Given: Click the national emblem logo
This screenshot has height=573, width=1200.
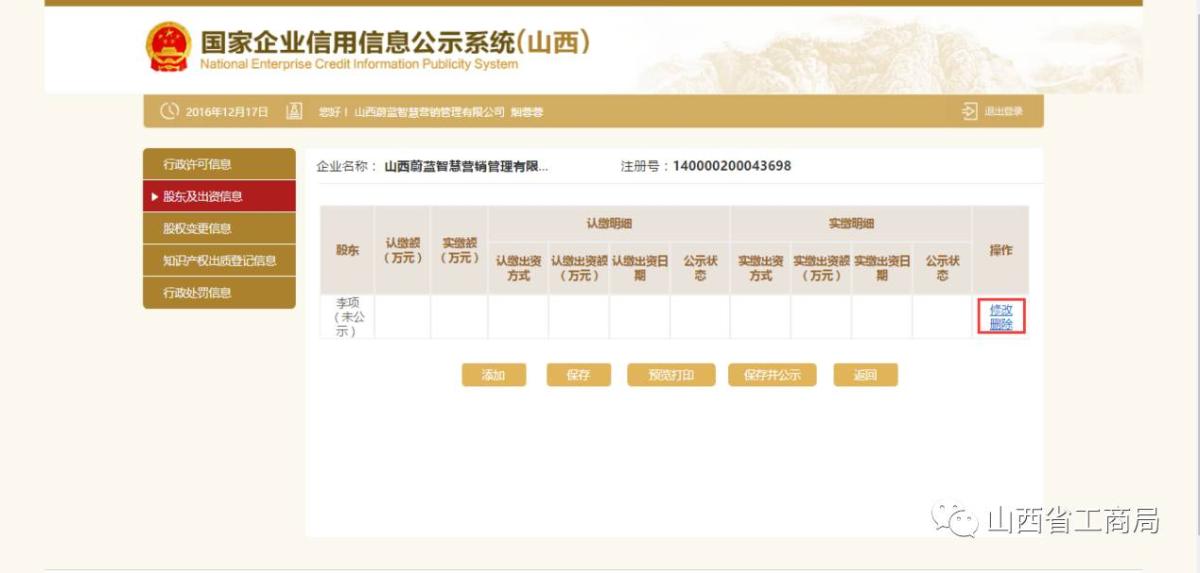Looking at the screenshot, I should coord(168,47).
